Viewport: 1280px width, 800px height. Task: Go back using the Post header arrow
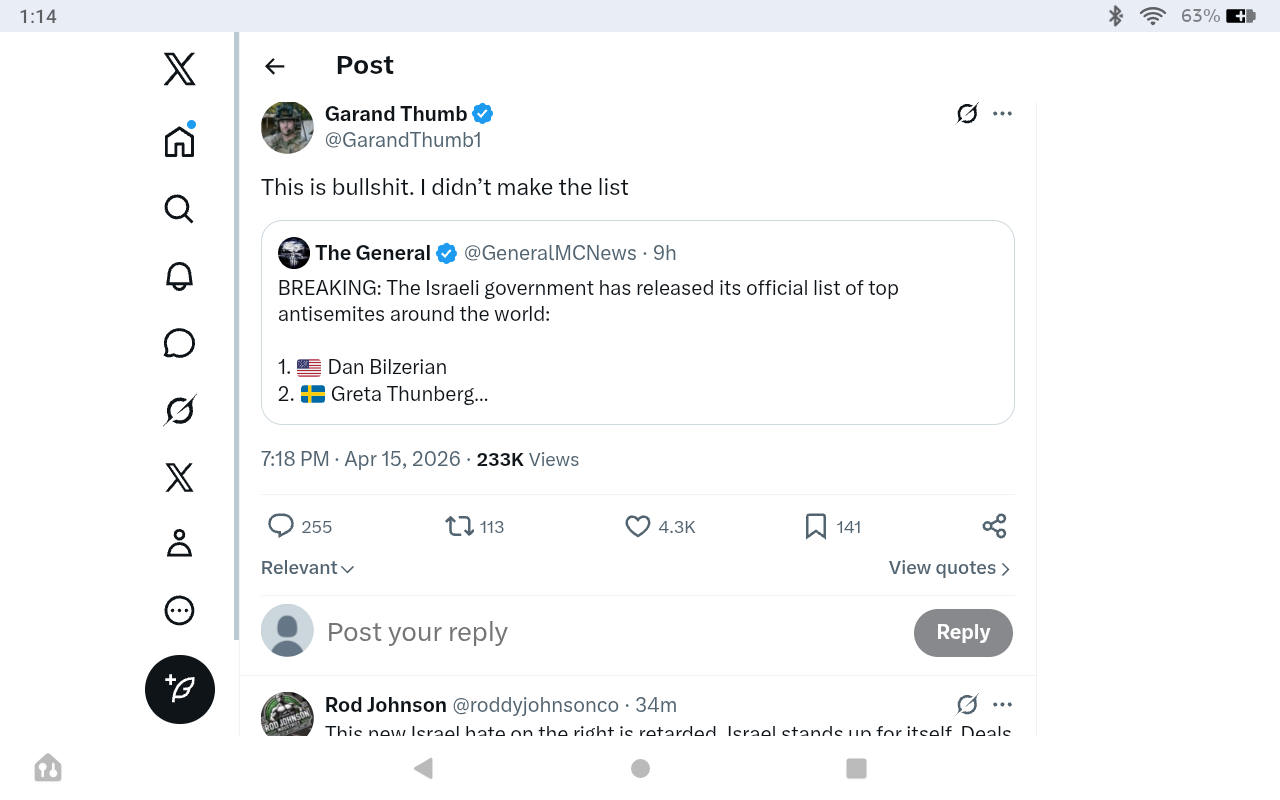[275, 66]
